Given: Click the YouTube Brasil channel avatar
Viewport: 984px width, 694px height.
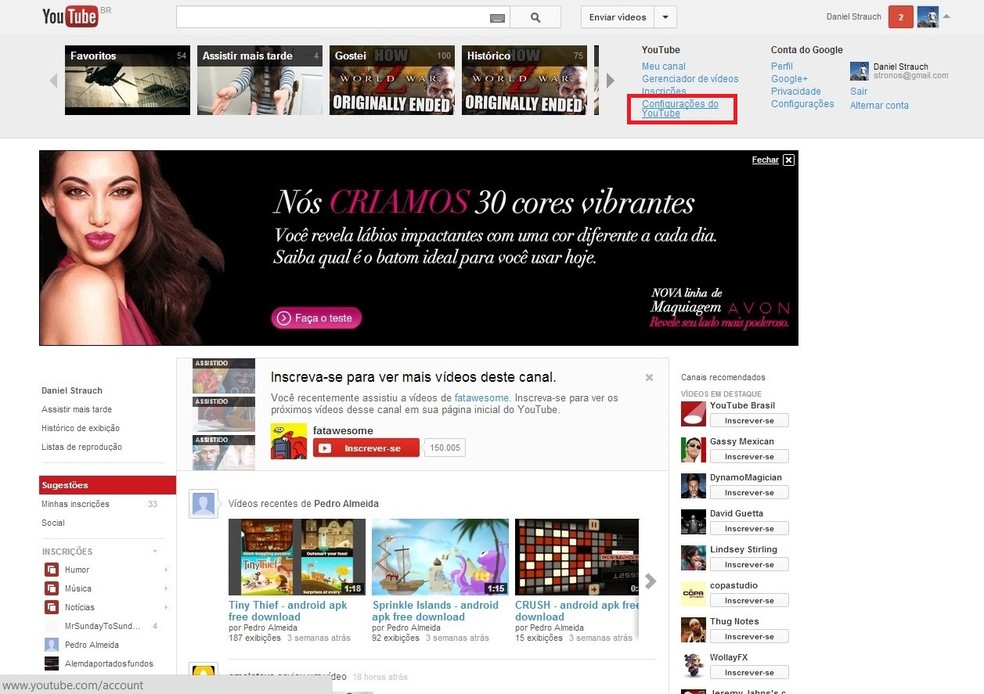Looking at the screenshot, I should click(x=692, y=412).
